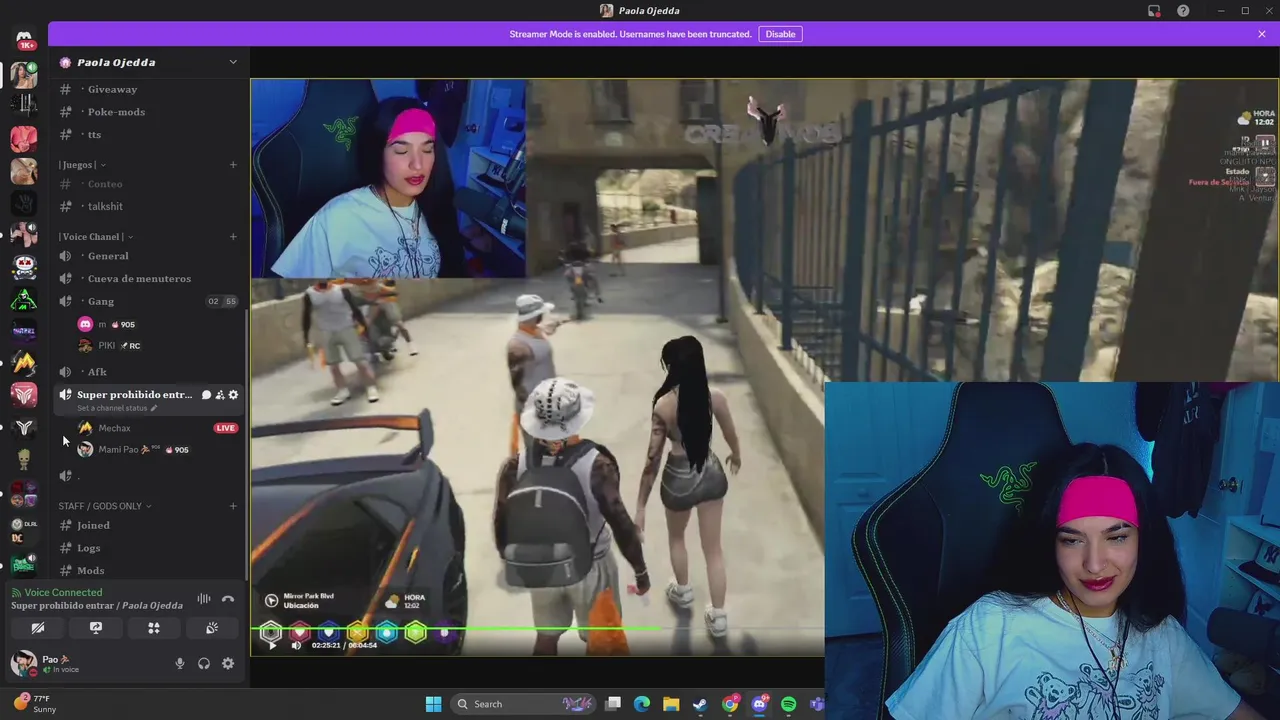Open File Explorer from taskbar
1280x720 pixels.
(671, 704)
